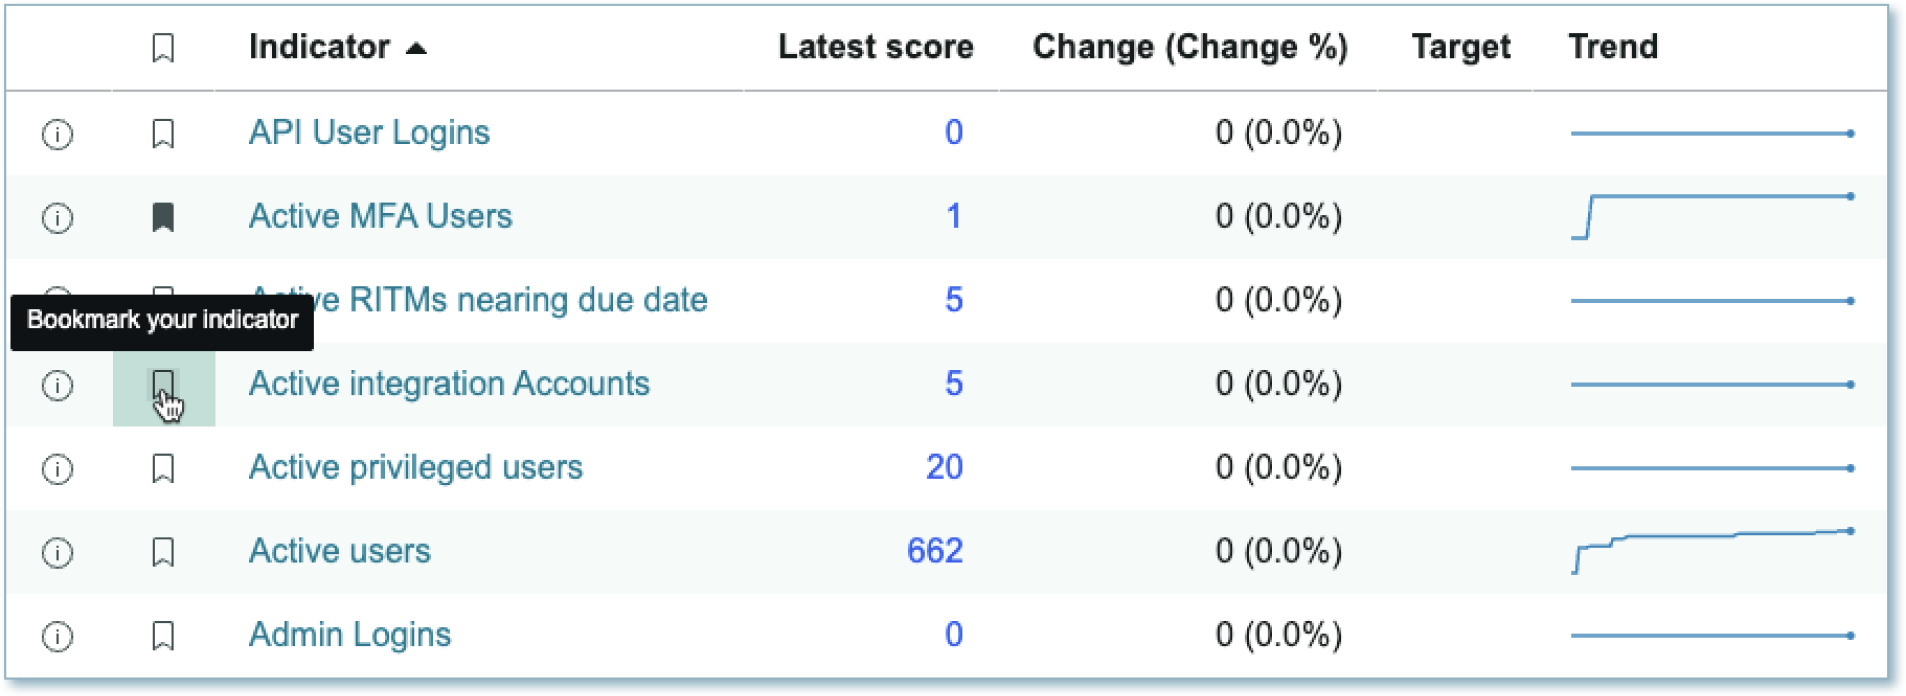Screen dimensions: 1906x696
Task: Show info for Active integration Accounts
Action: [x=57, y=385]
